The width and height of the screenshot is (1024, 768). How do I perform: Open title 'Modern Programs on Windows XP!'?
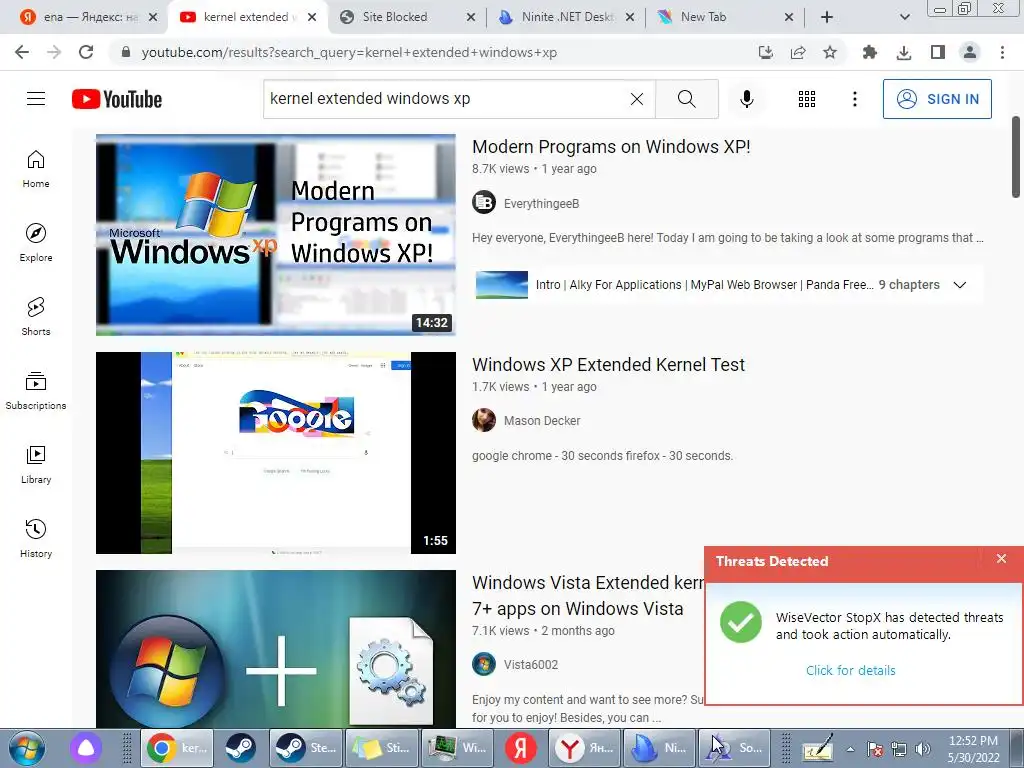611,147
